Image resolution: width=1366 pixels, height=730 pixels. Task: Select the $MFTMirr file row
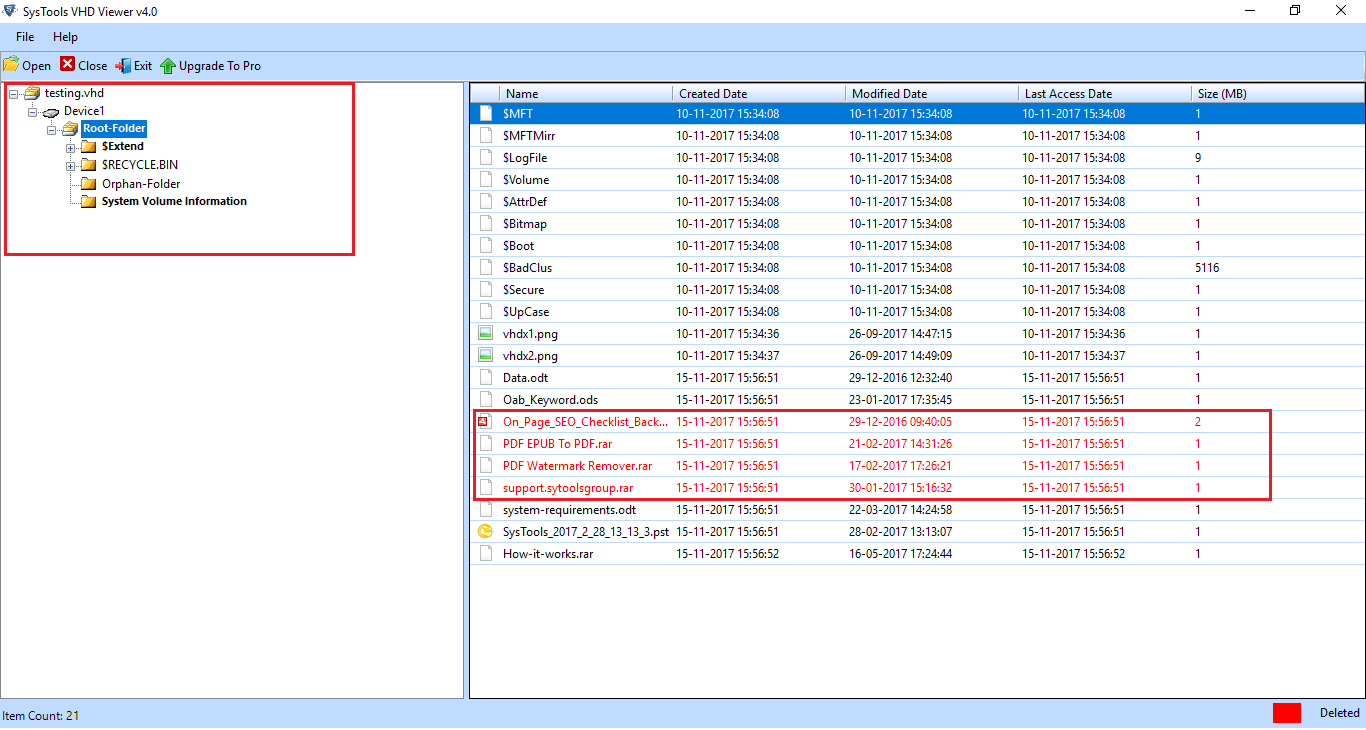point(917,136)
